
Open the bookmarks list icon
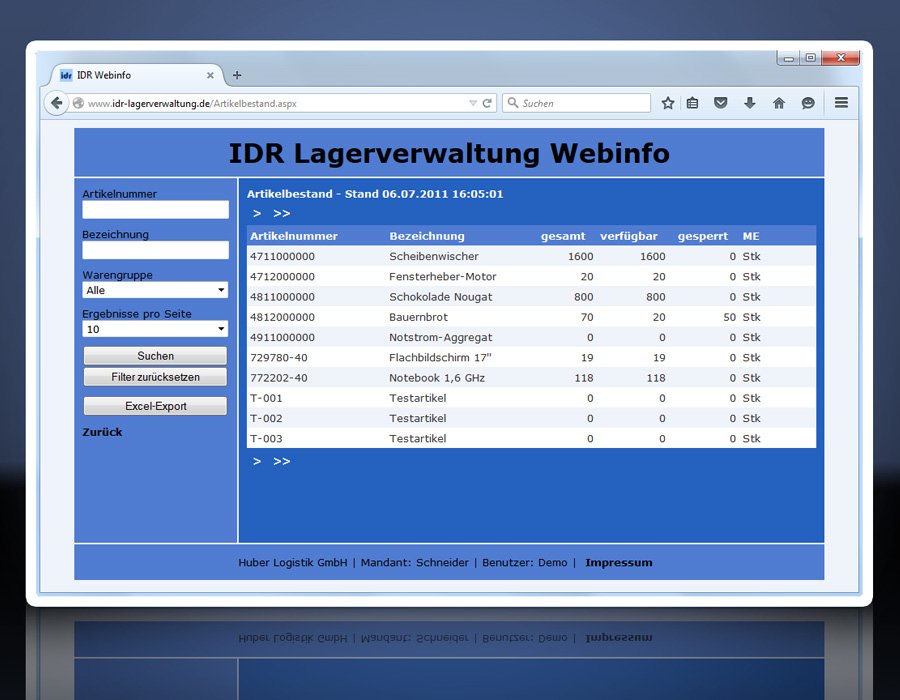click(693, 103)
